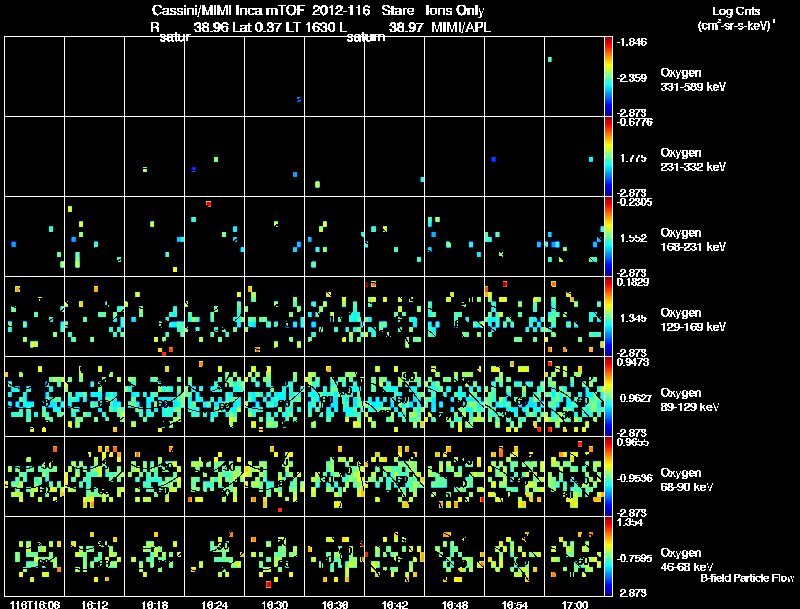Click the Oxygen 89-129 keV color bar

coord(608,396)
